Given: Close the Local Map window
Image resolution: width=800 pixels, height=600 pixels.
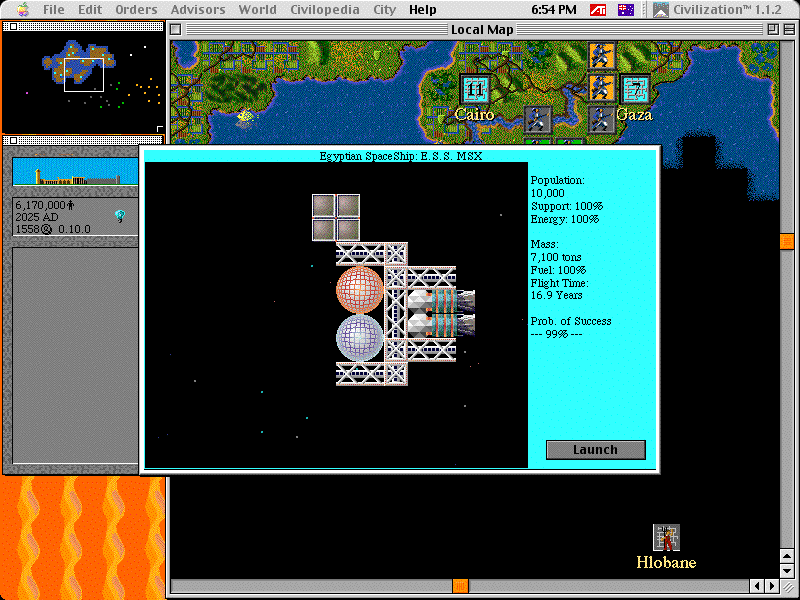Looking at the screenshot, I should [176, 30].
